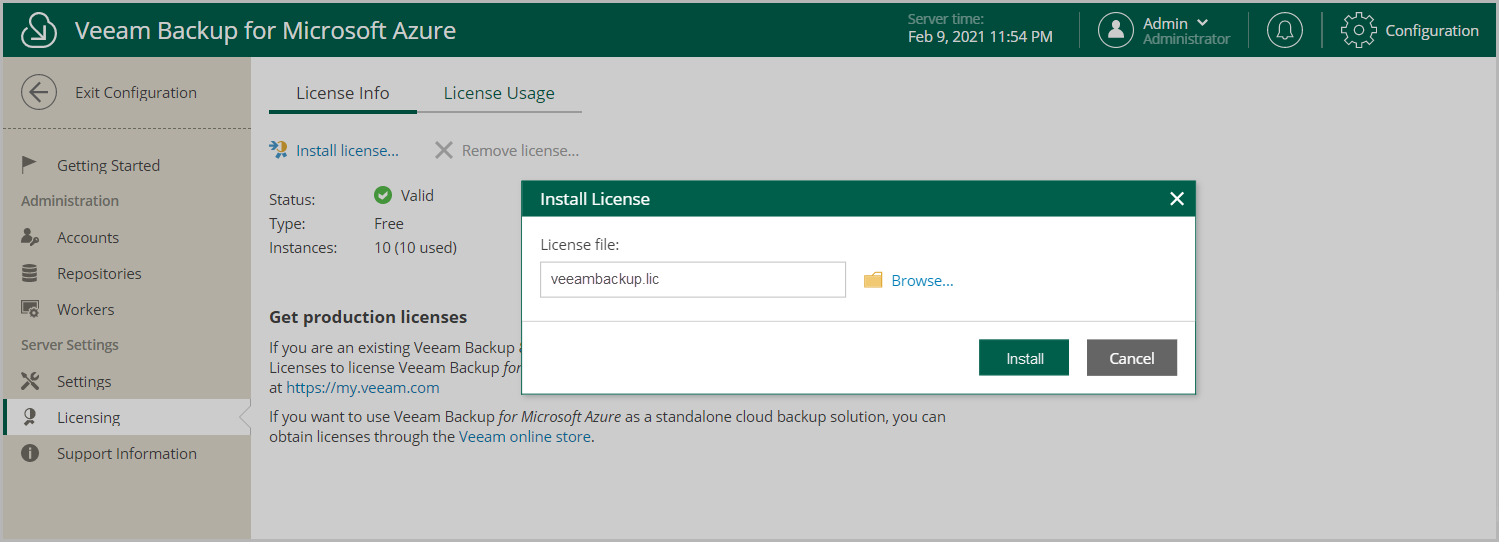Click the Settings wrench icon
Screen dimensions: 1499x542
coord(30,381)
